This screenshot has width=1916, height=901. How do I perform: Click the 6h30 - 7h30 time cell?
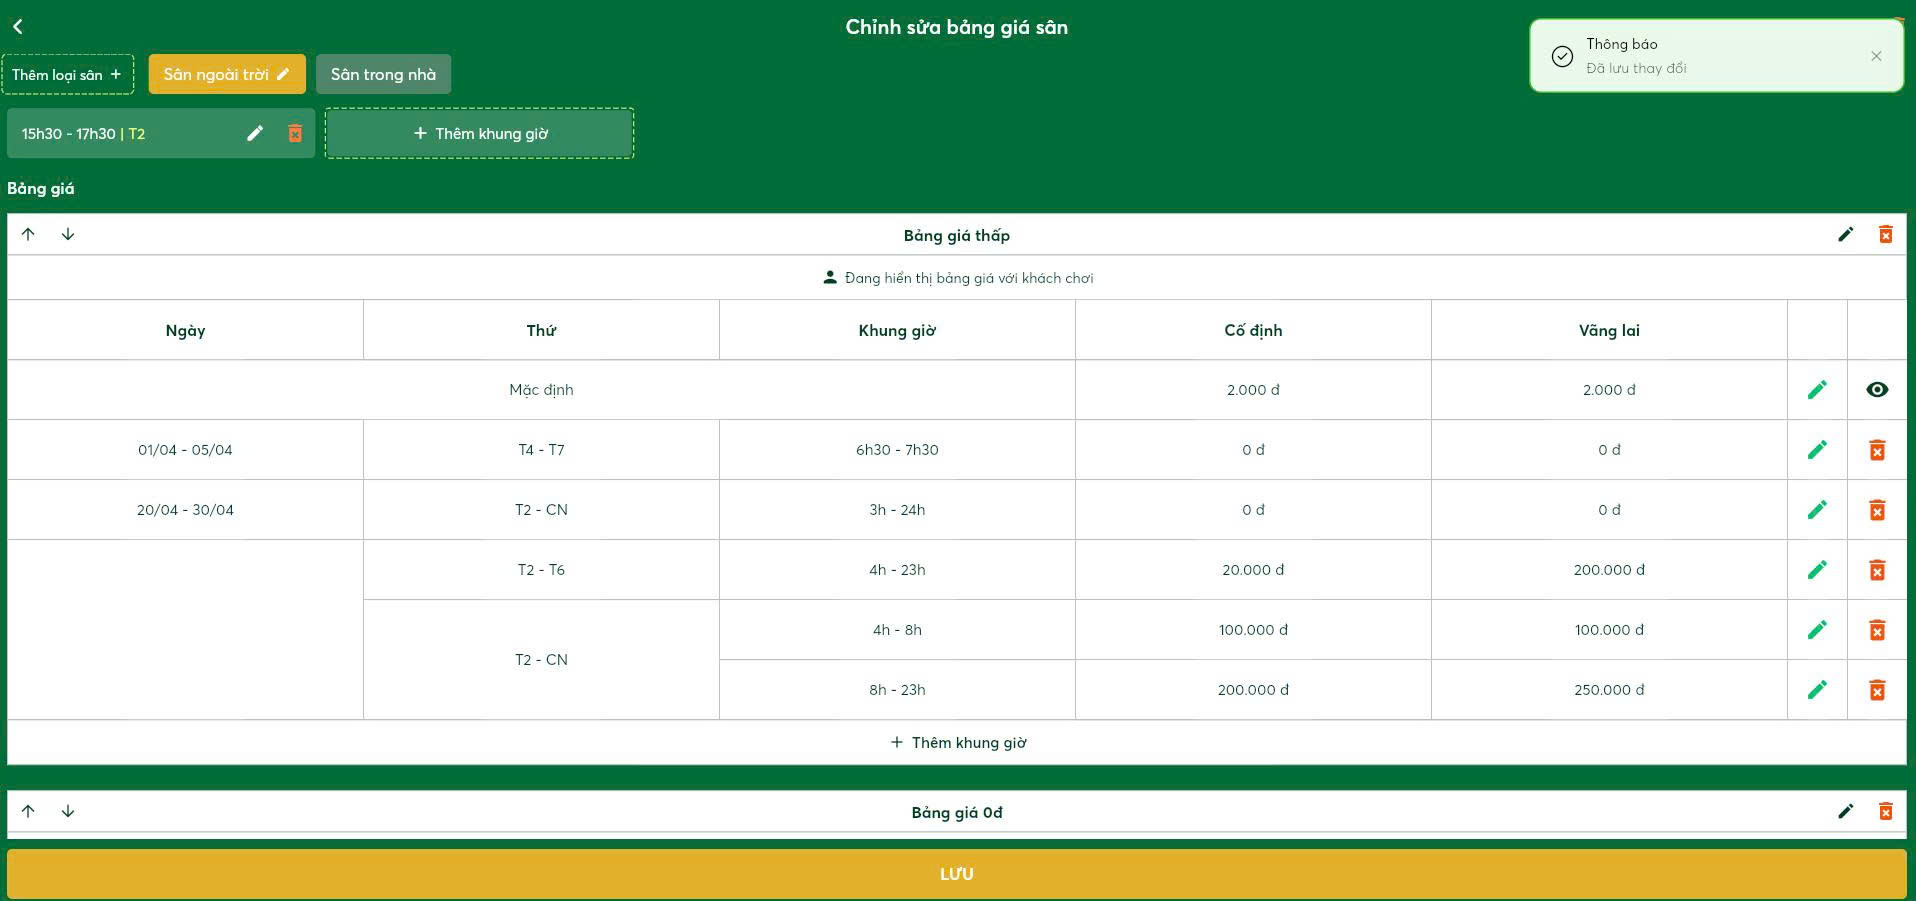tap(897, 450)
